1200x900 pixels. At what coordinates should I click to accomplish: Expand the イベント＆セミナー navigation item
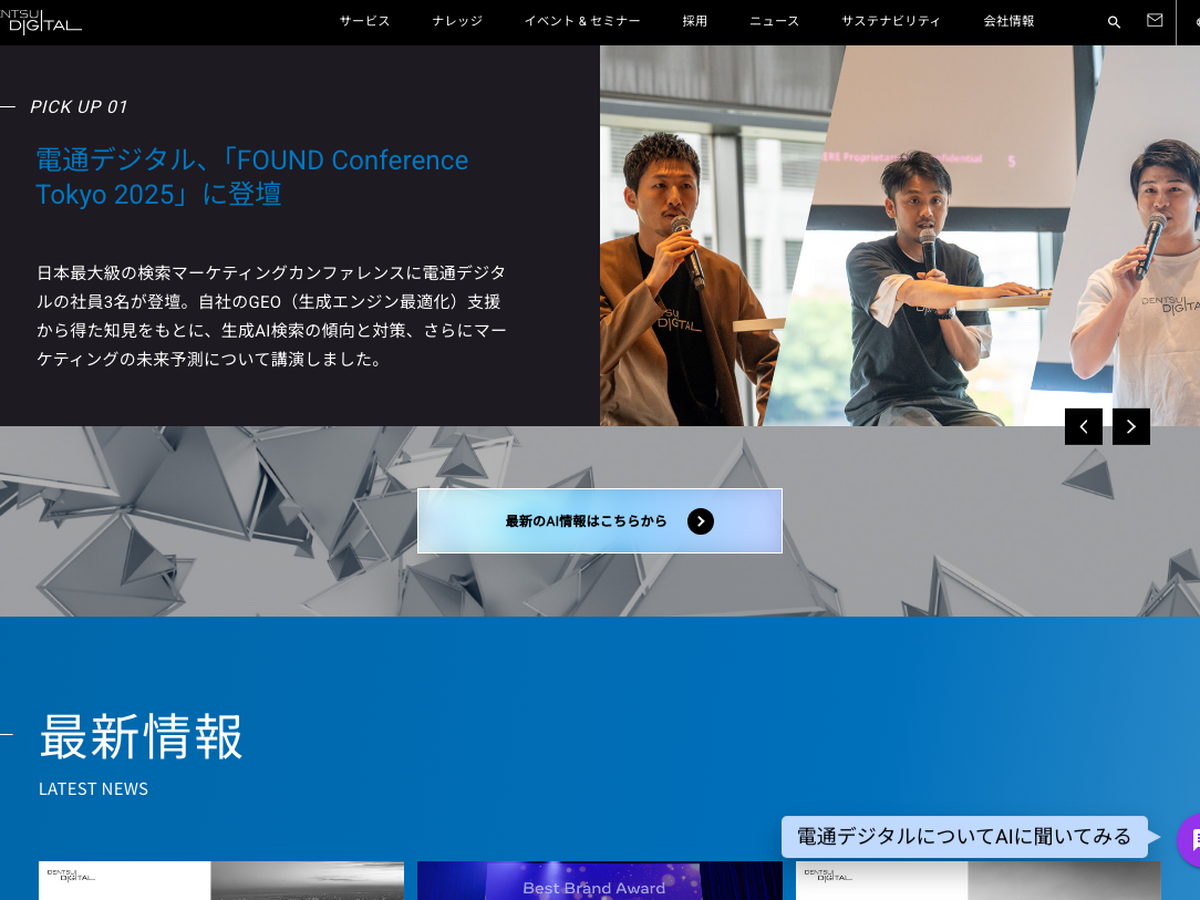click(582, 21)
